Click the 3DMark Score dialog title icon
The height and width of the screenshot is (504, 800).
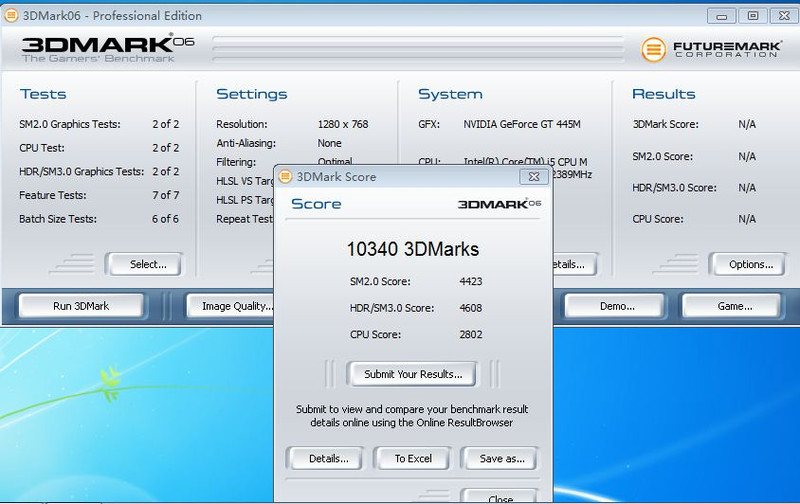[x=285, y=177]
